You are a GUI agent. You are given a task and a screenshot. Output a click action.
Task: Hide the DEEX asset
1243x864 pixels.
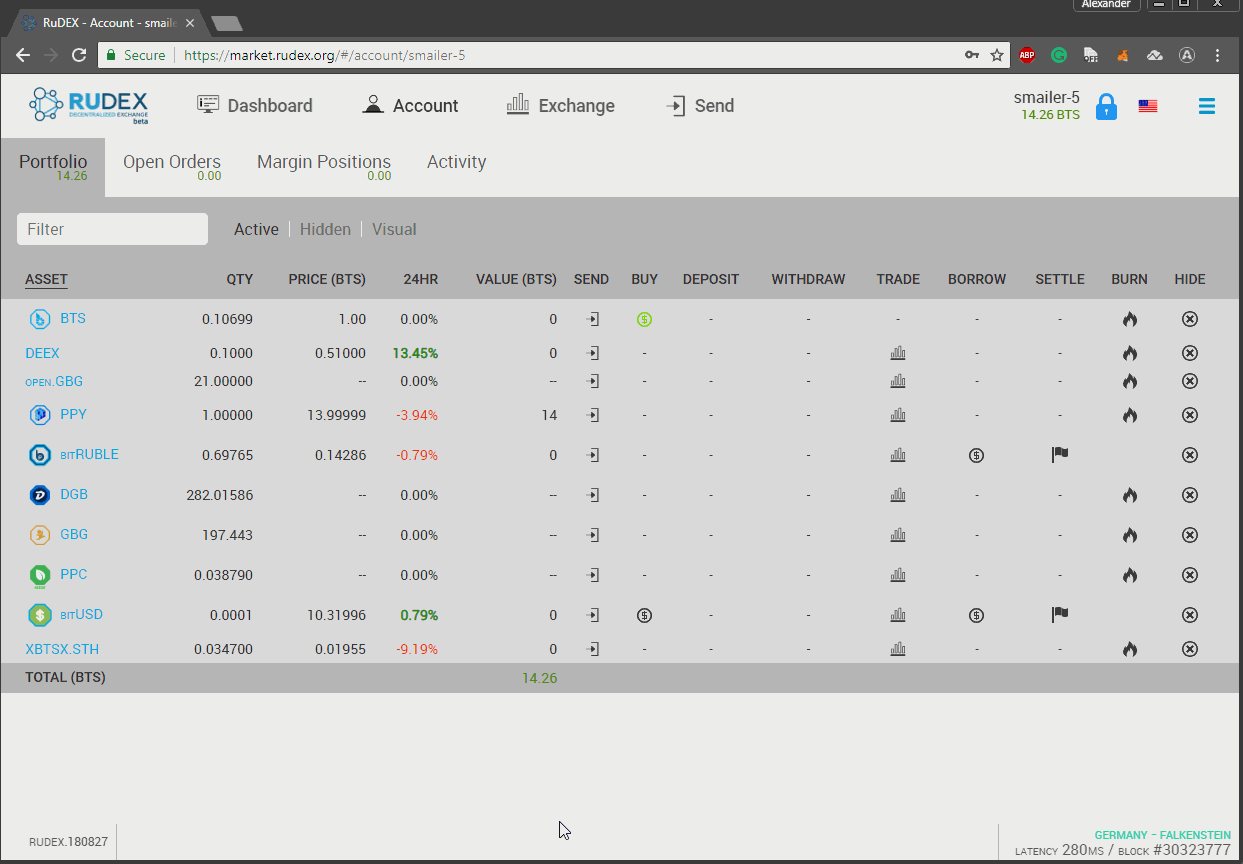pyautogui.click(x=1190, y=353)
